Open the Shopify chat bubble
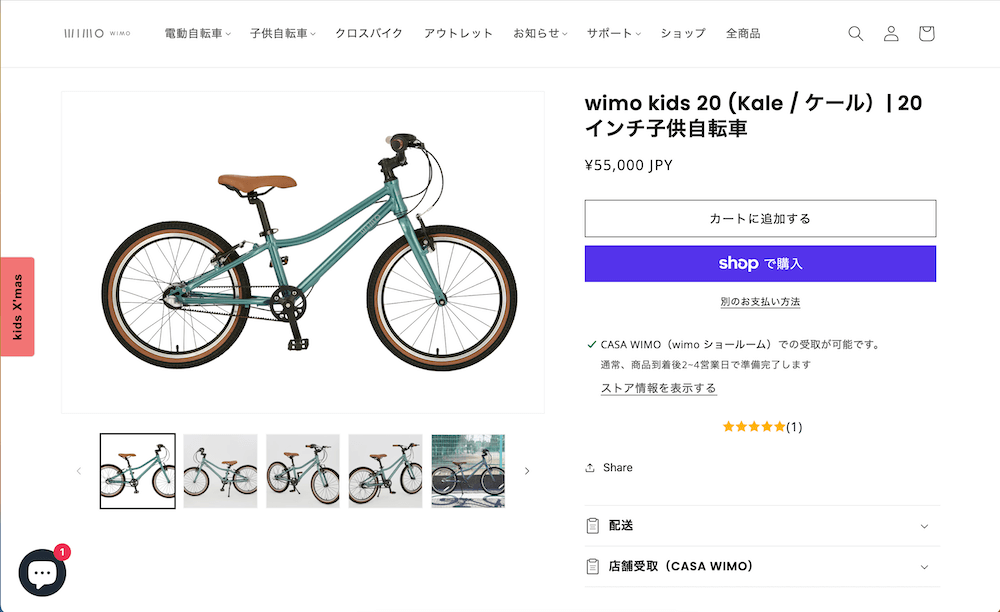Viewport: 1000px width, 612px height. [42, 573]
